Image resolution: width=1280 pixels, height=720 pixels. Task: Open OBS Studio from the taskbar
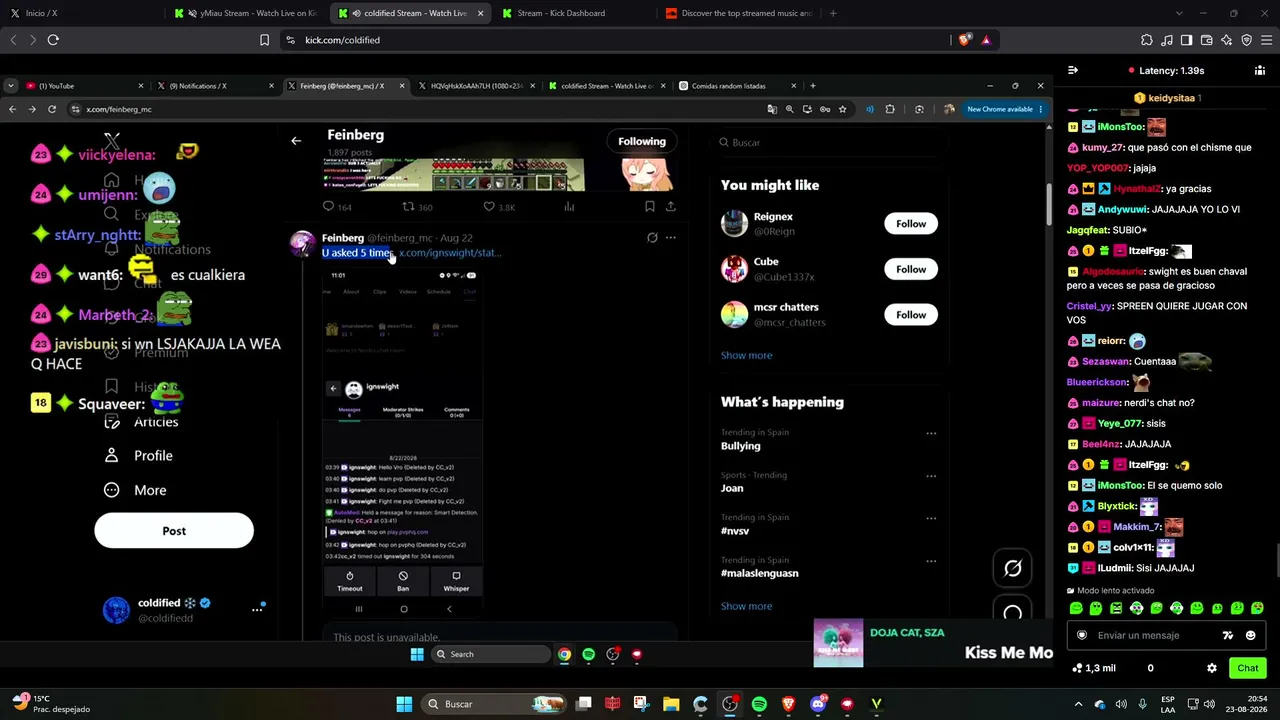[730, 704]
